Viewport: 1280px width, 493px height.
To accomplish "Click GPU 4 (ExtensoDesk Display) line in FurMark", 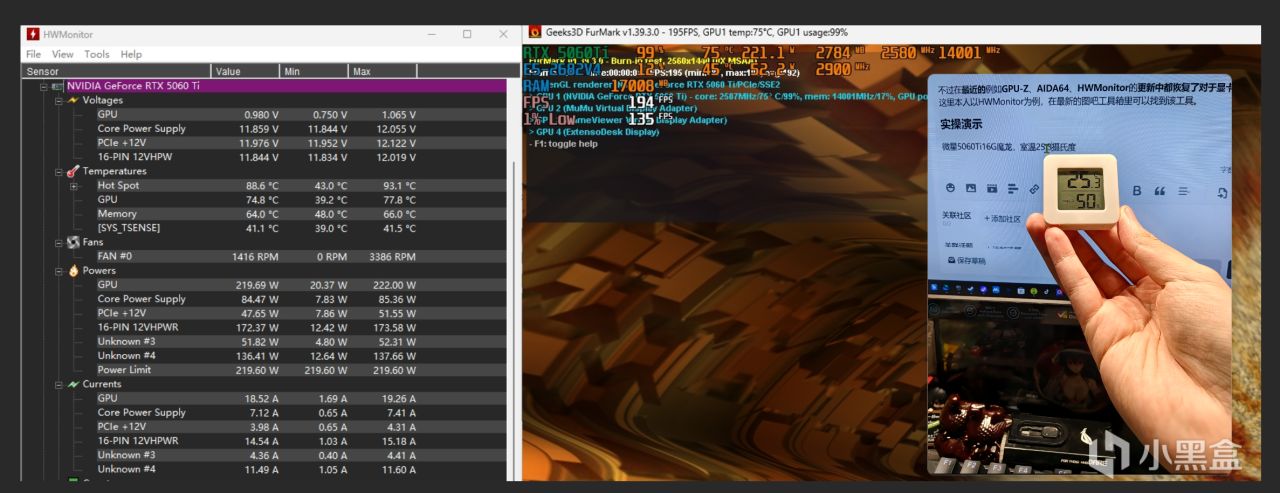I will click(x=594, y=132).
